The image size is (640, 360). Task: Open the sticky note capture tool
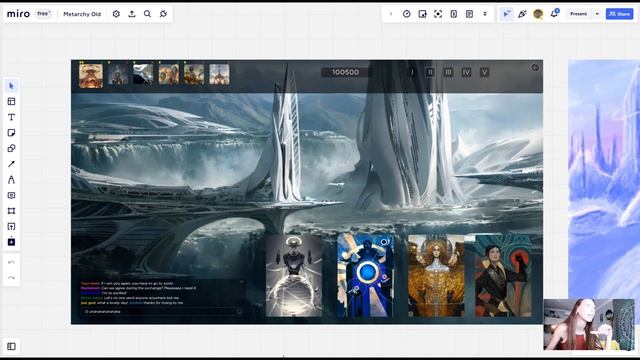pos(422,14)
